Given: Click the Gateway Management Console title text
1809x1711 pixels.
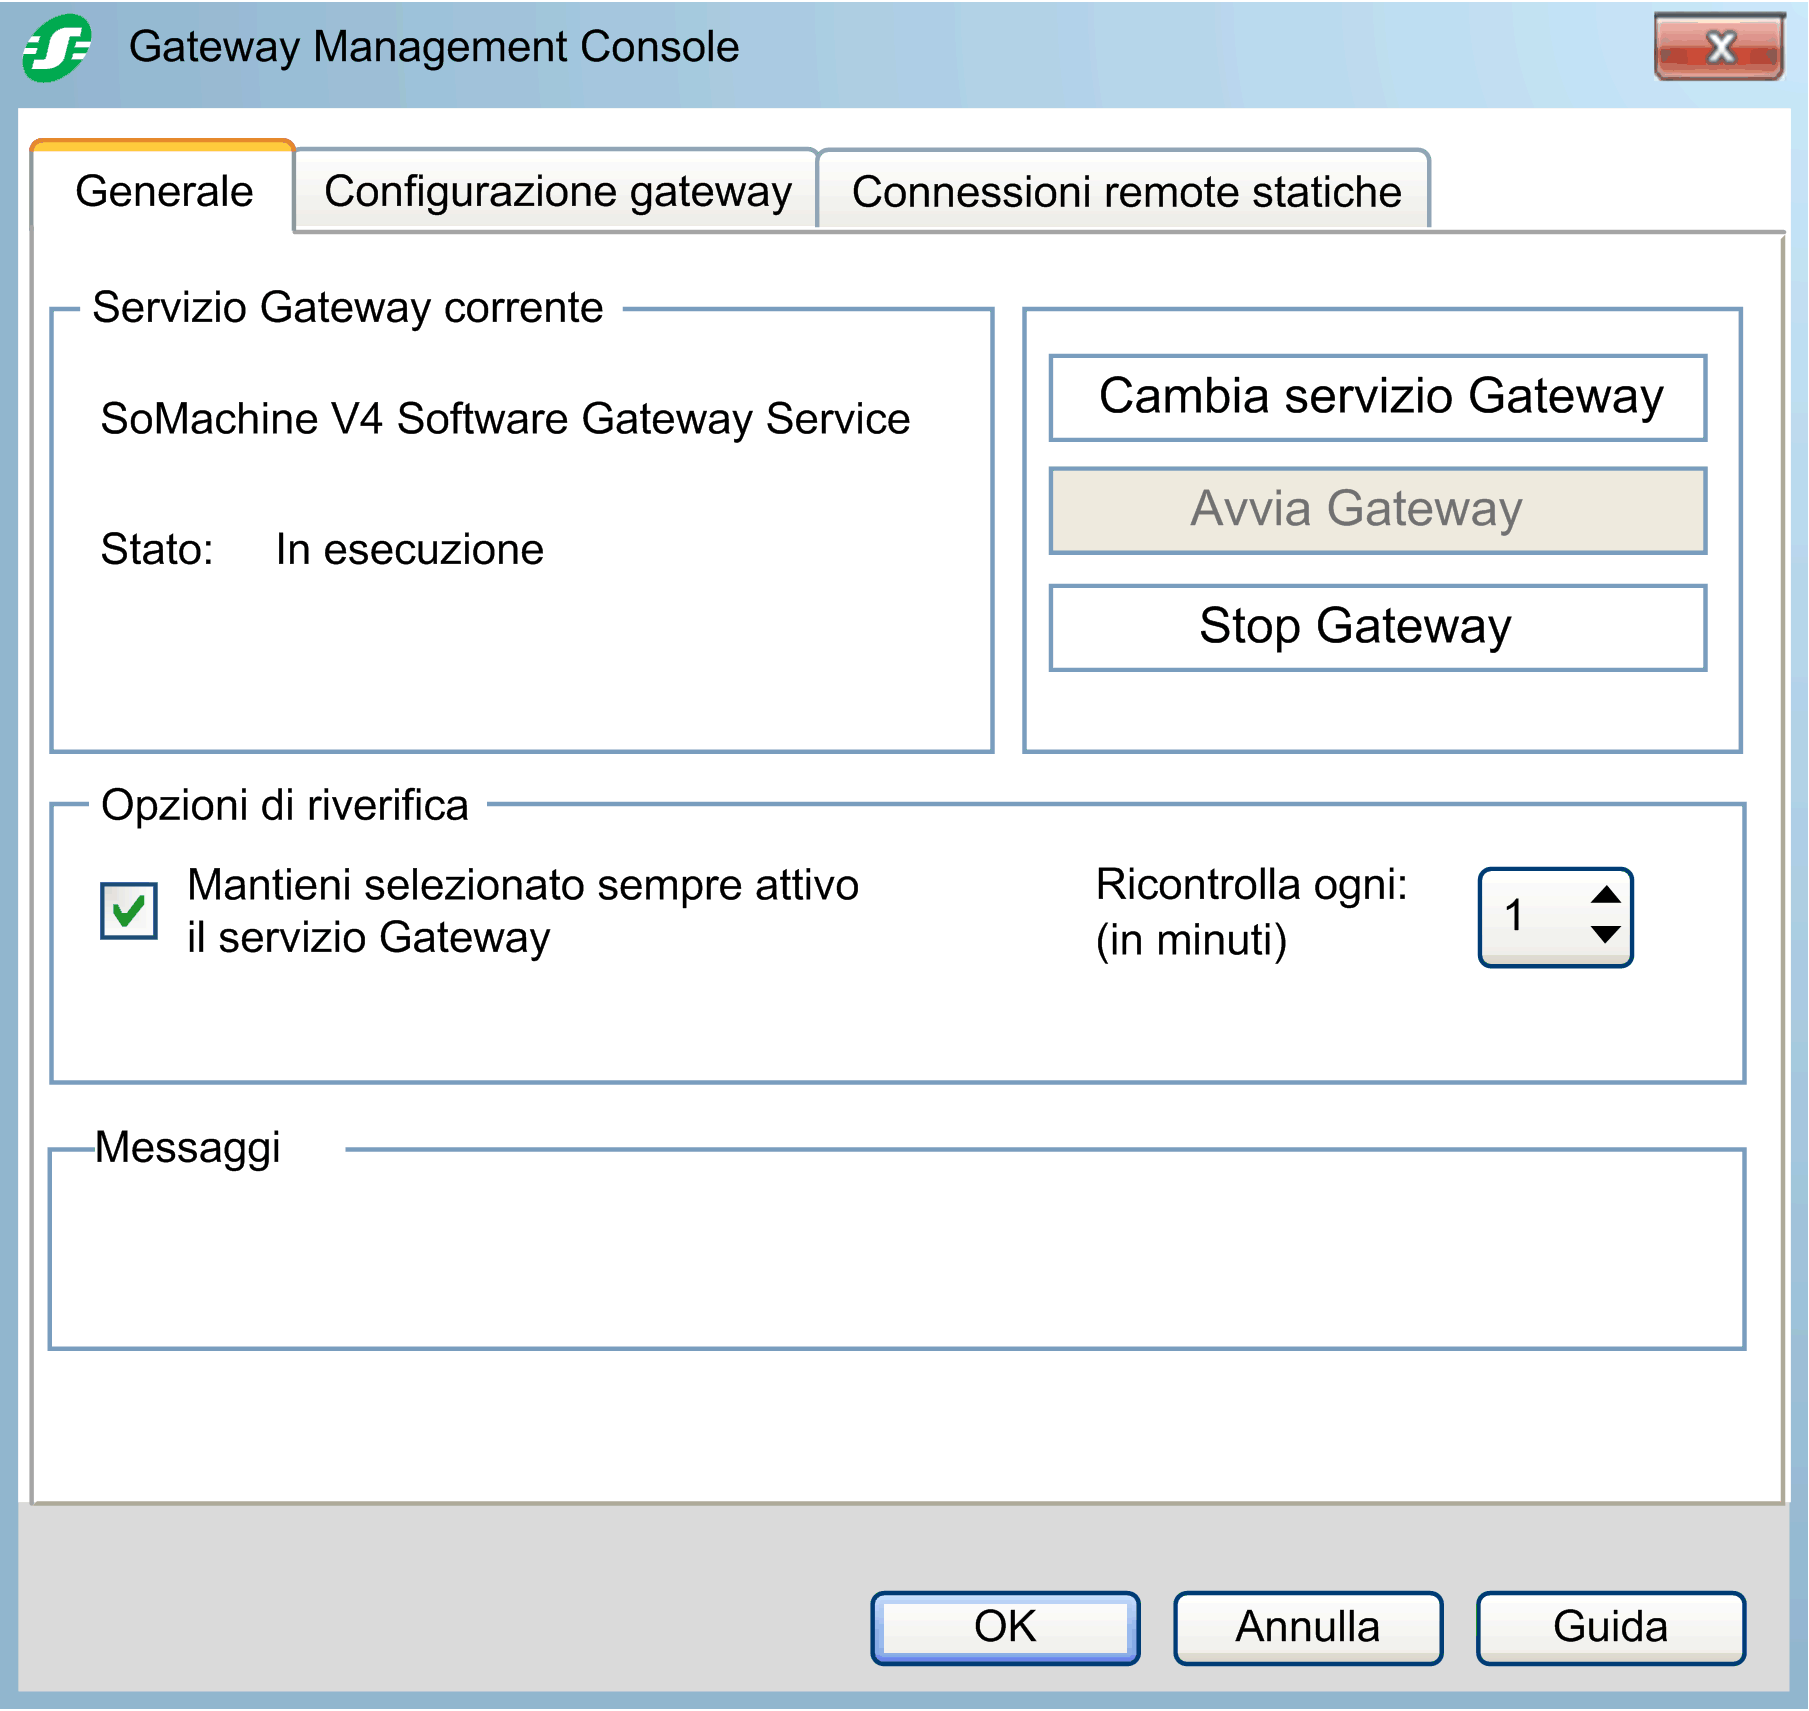Looking at the screenshot, I should pyautogui.click(x=434, y=47).
